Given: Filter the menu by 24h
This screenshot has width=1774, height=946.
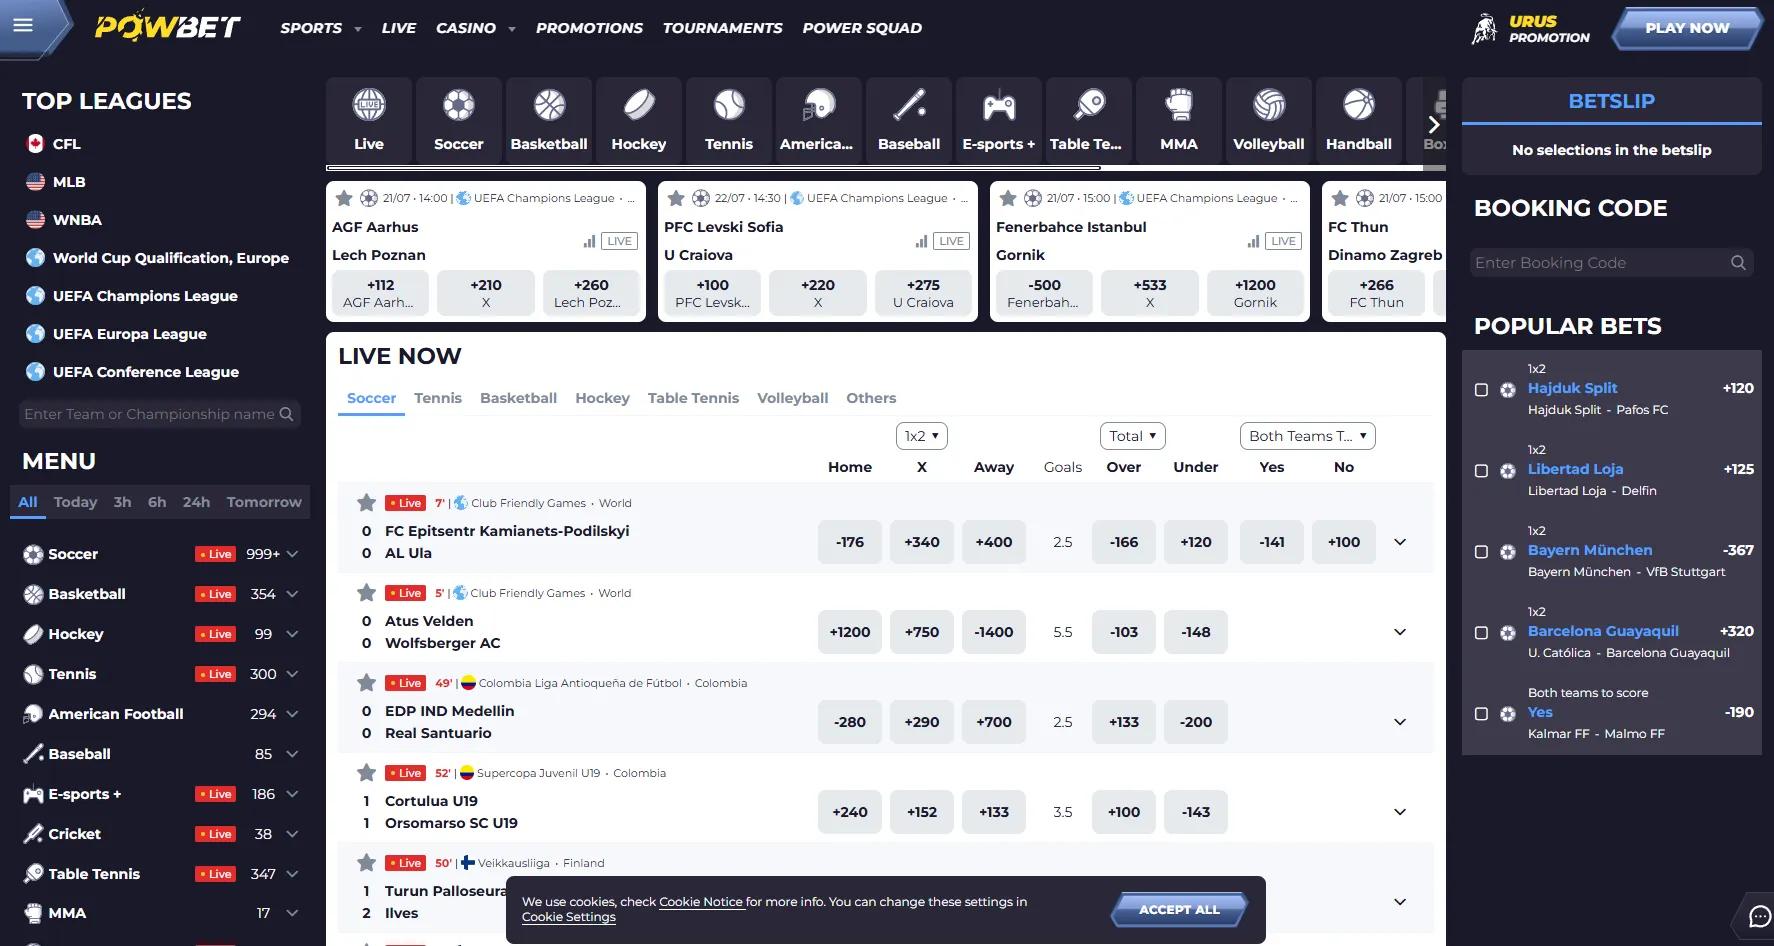Looking at the screenshot, I should [x=196, y=502].
